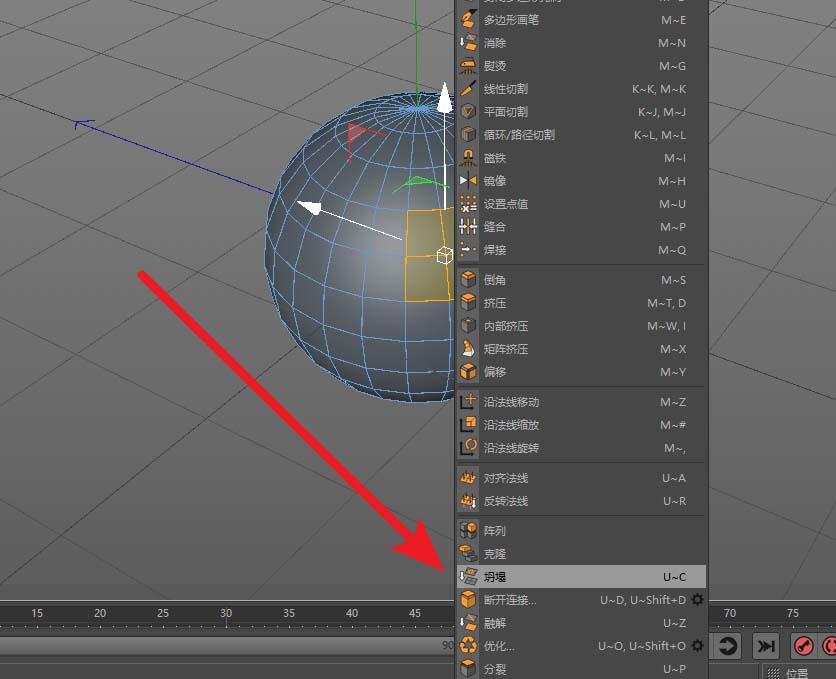836x679 pixels.
Task: Click the Weld command icon
Action: pos(467,250)
